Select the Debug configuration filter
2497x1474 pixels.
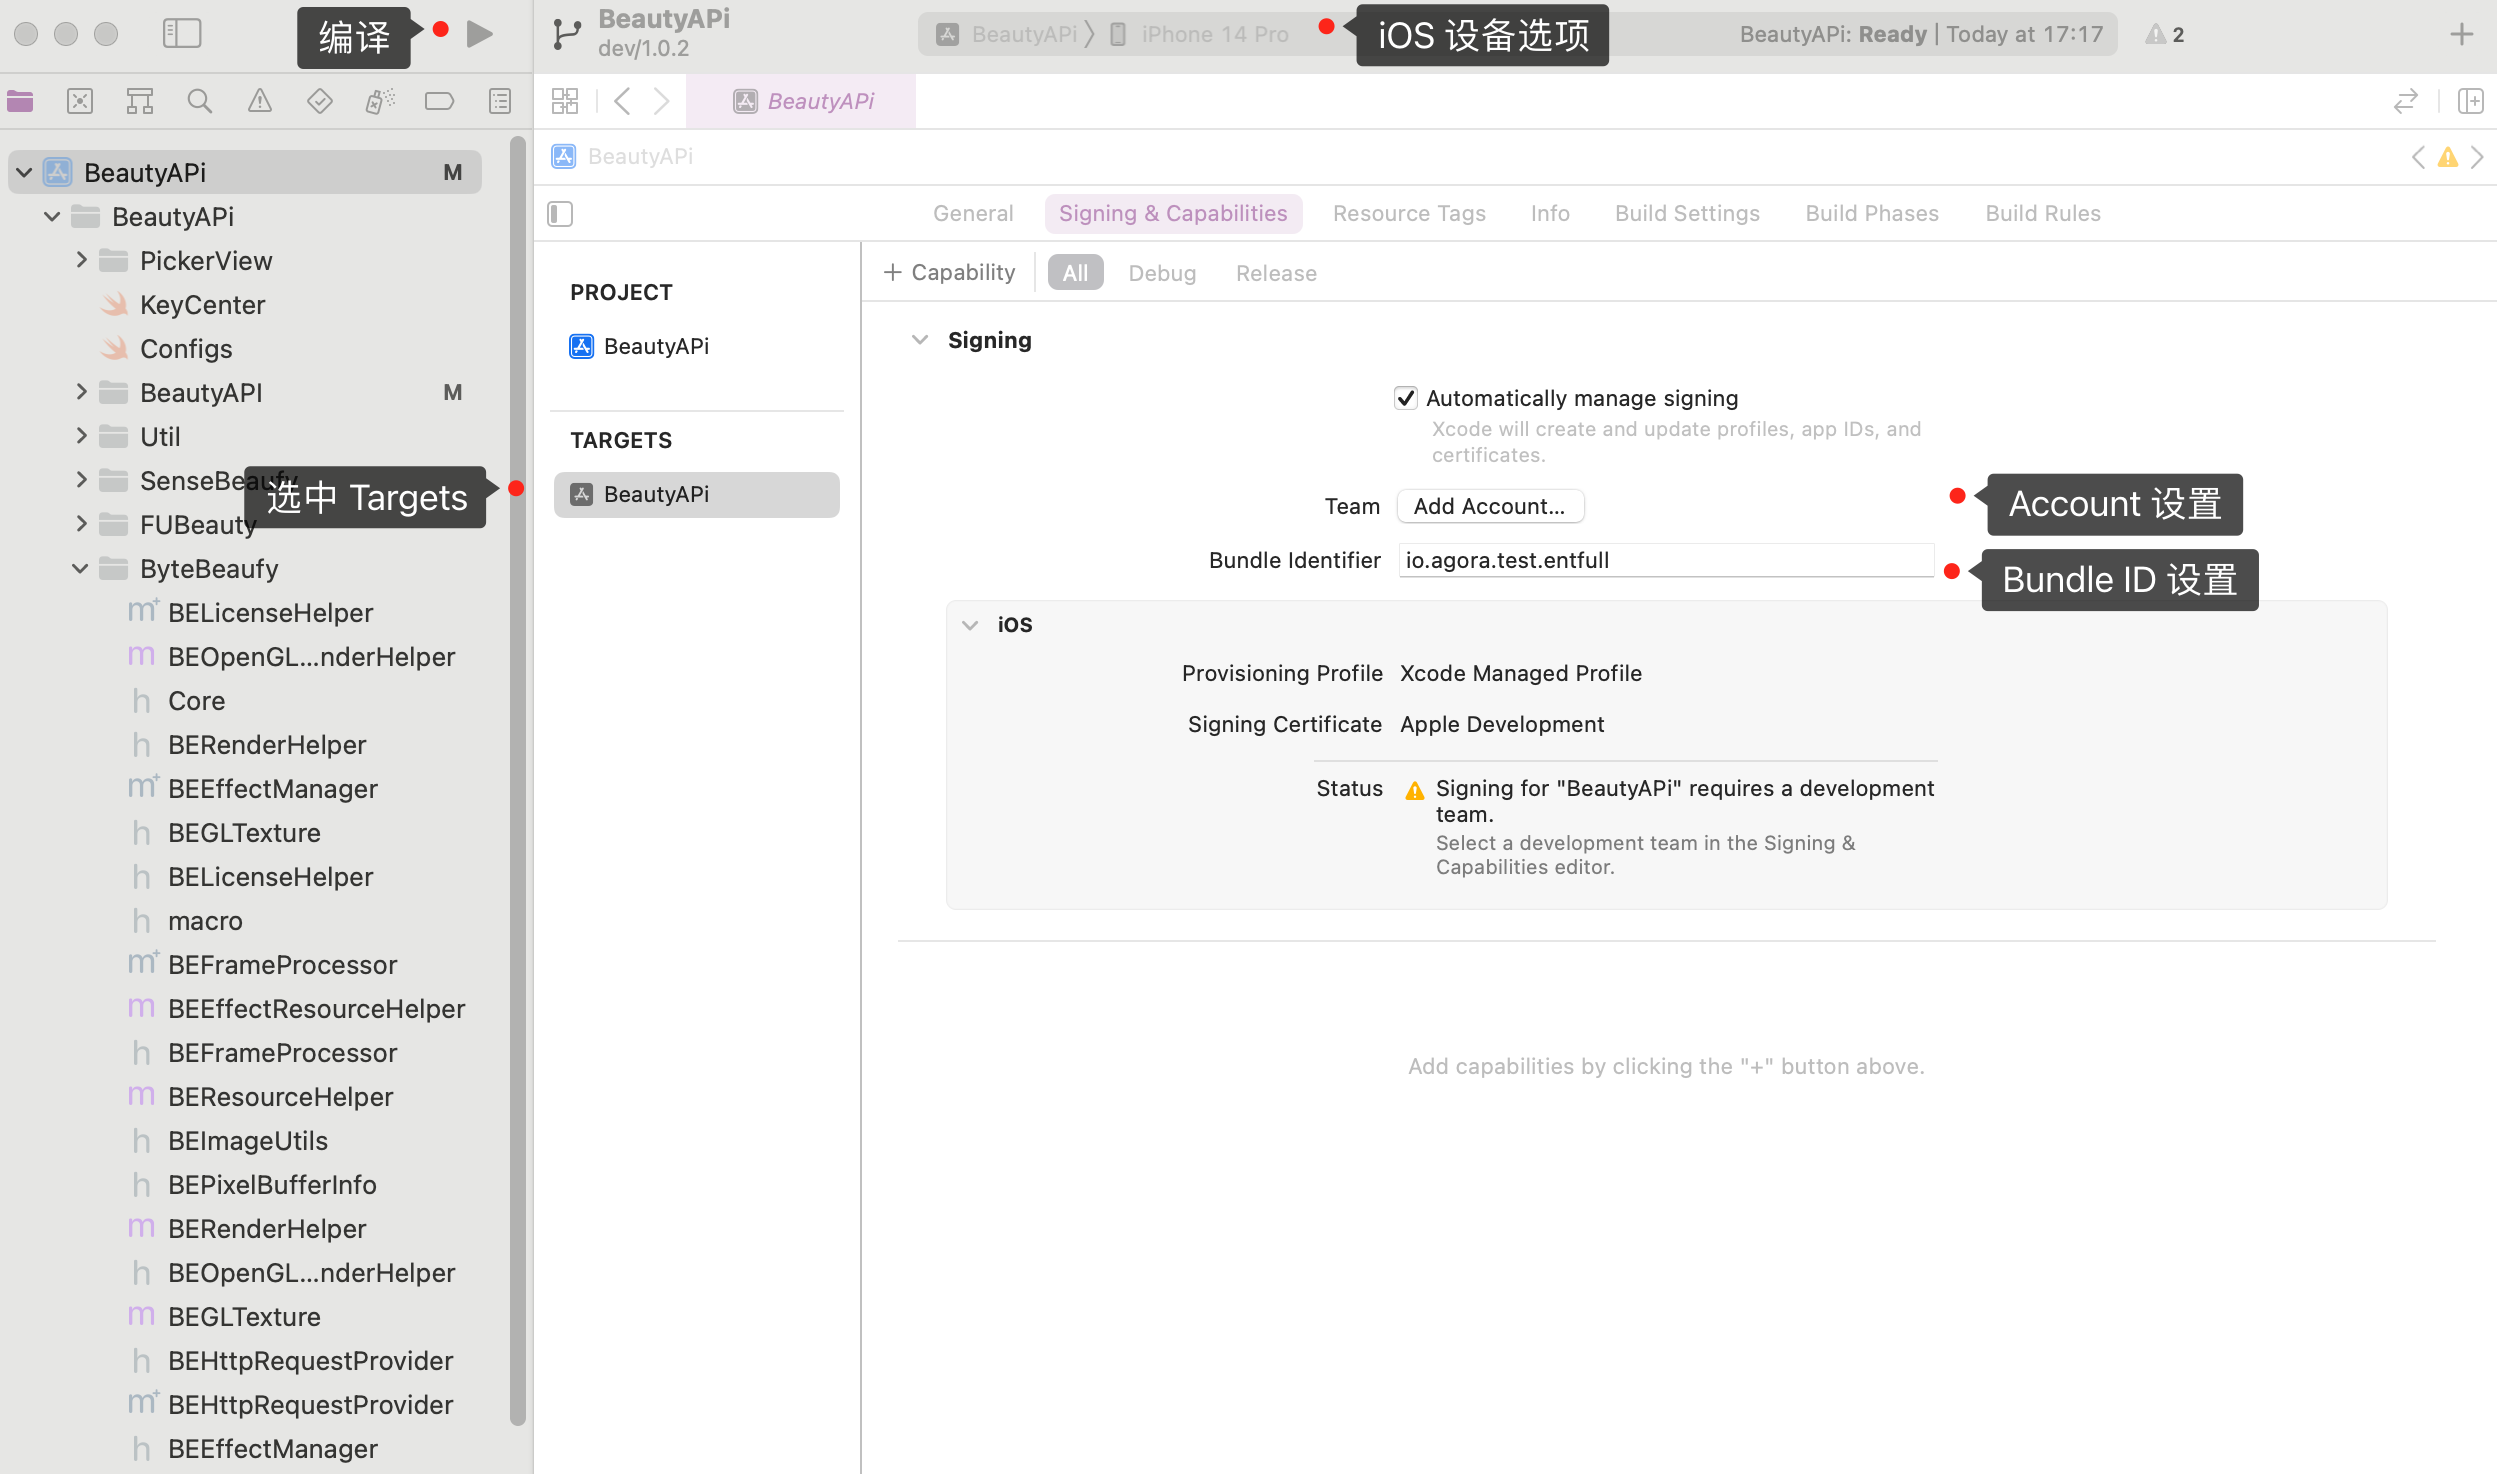1162,273
